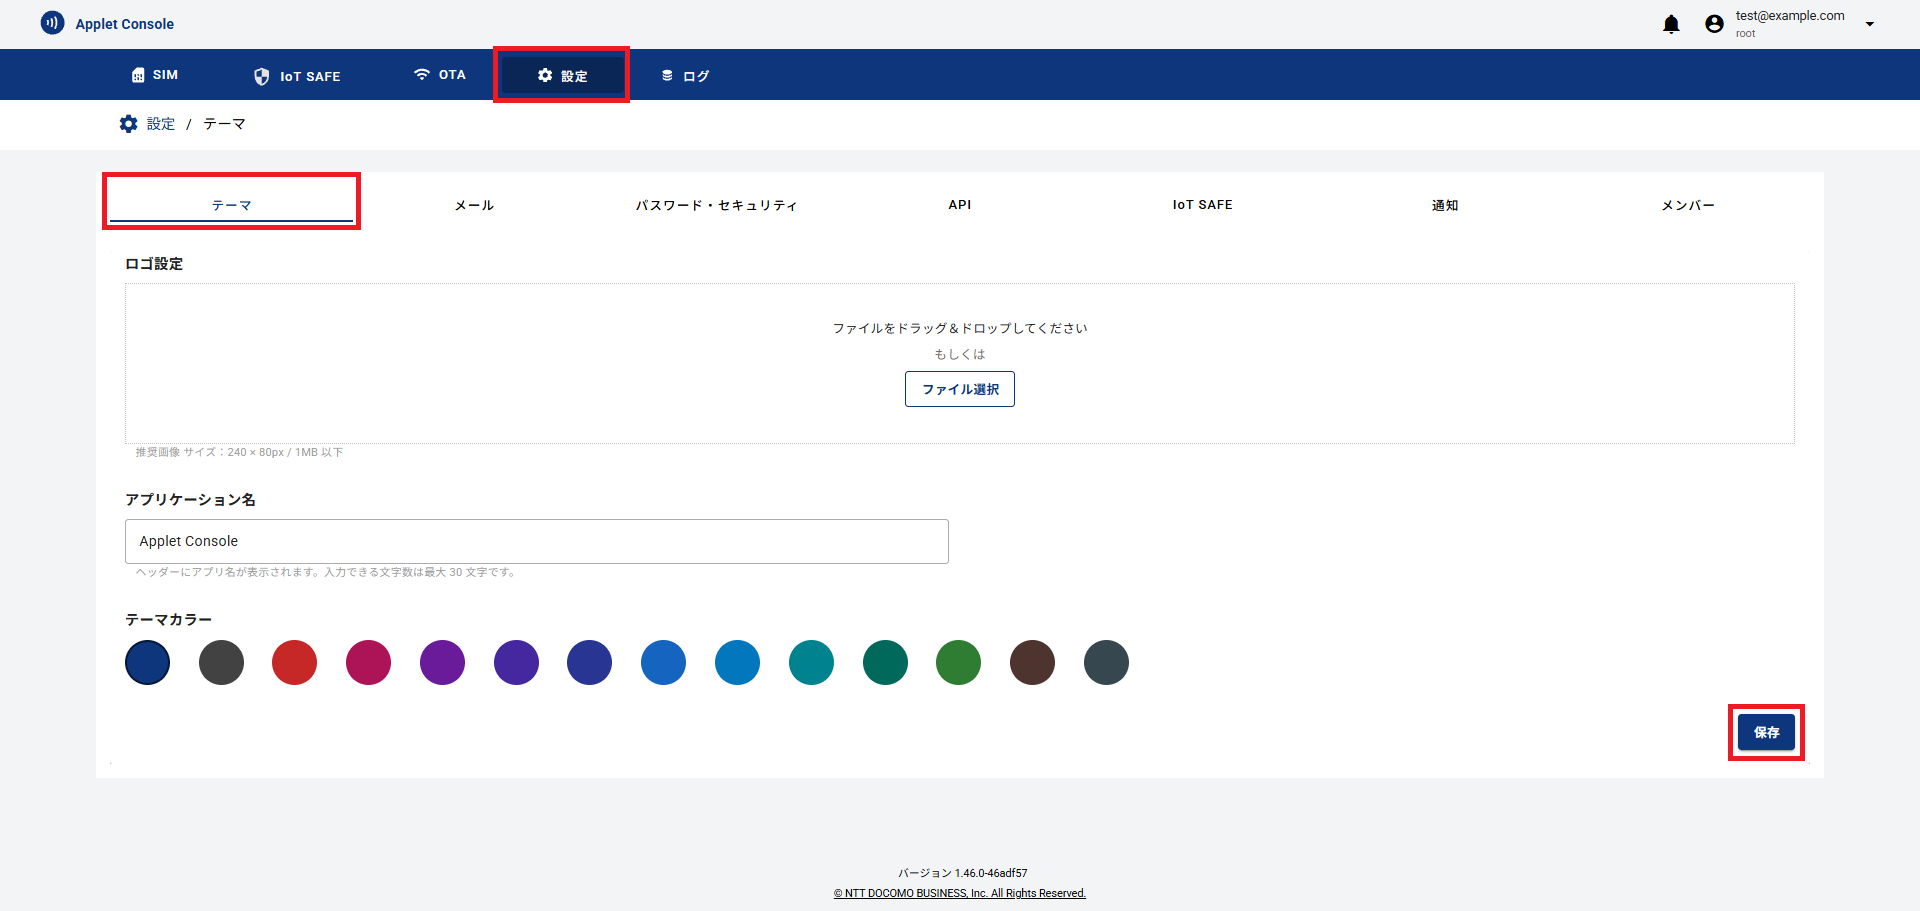Click the user account avatar icon
Viewport: 1920px width, 911px height.
point(1714,24)
